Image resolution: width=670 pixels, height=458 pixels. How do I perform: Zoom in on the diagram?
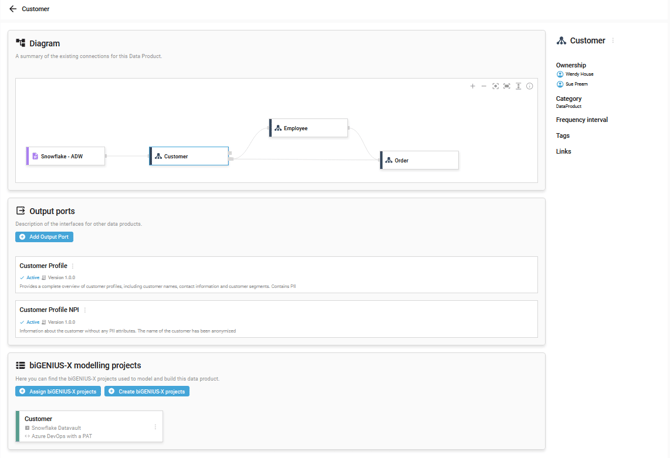pos(473,86)
